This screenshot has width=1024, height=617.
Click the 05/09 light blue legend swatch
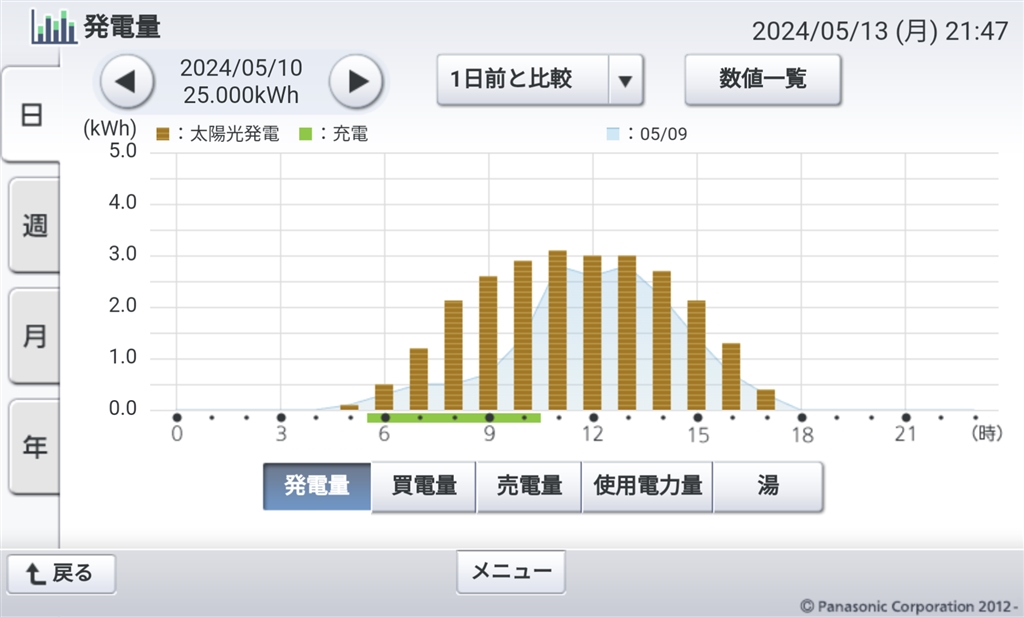click(613, 134)
